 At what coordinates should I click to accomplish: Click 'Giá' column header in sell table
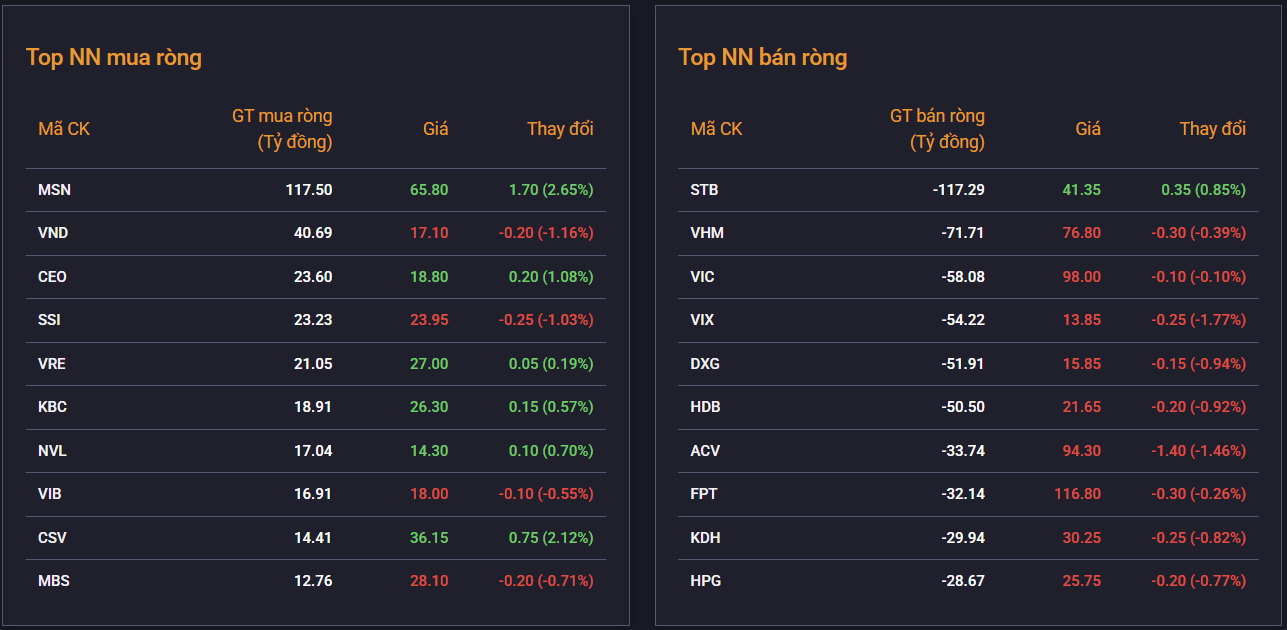click(1088, 129)
